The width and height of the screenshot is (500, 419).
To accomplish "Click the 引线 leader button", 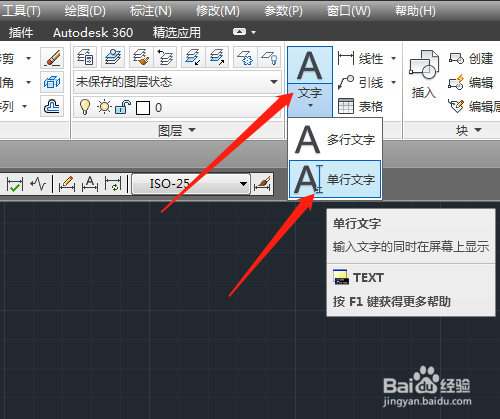I will tap(360, 82).
